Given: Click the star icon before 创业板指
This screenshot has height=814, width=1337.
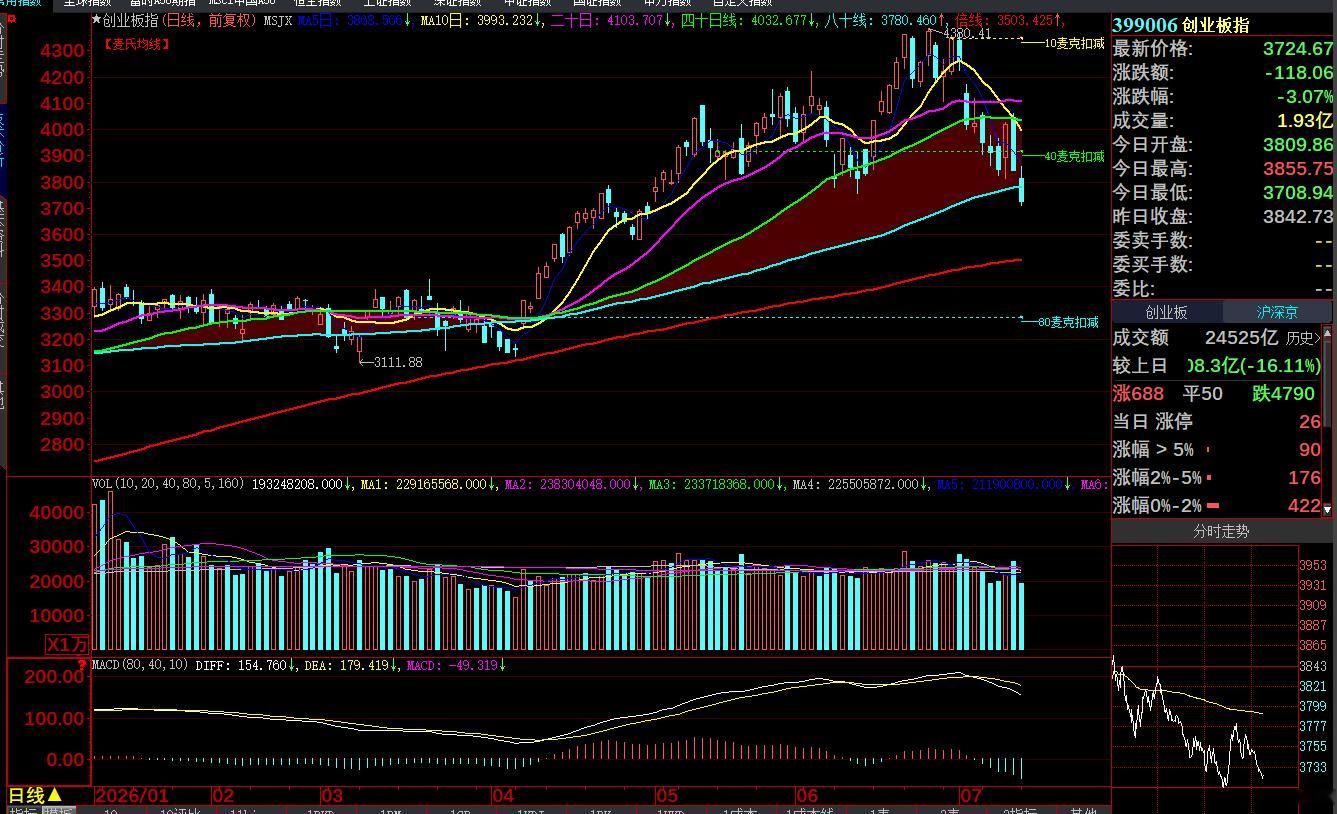Looking at the screenshot, I should pos(96,20).
